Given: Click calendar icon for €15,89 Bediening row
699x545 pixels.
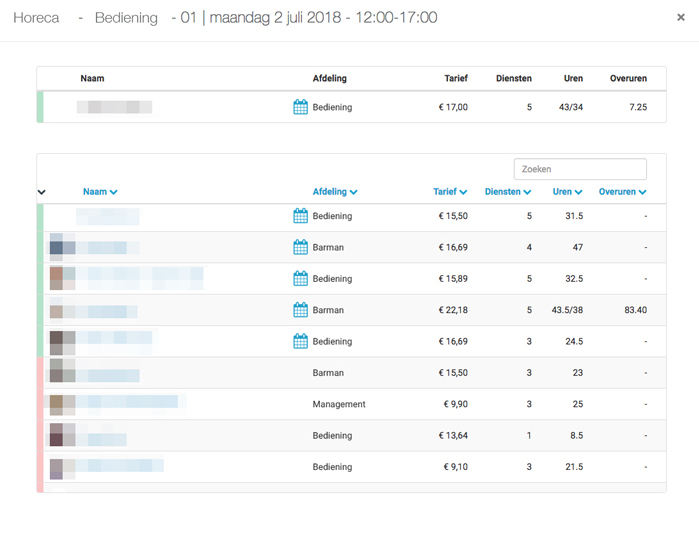Looking at the screenshot, I should pyautogui.click(x=300, y=279).
